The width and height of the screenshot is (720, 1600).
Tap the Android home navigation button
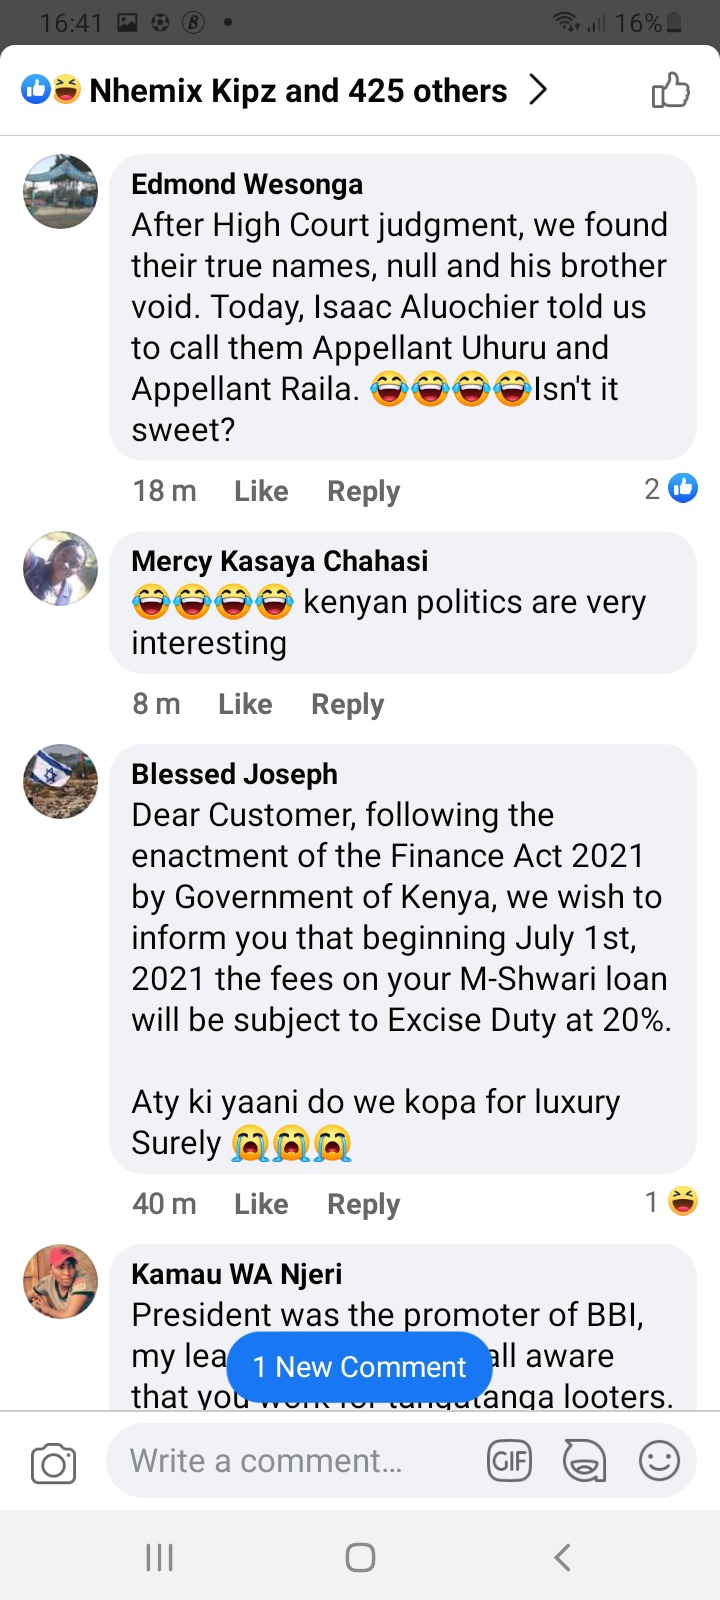click(360, 1557)
